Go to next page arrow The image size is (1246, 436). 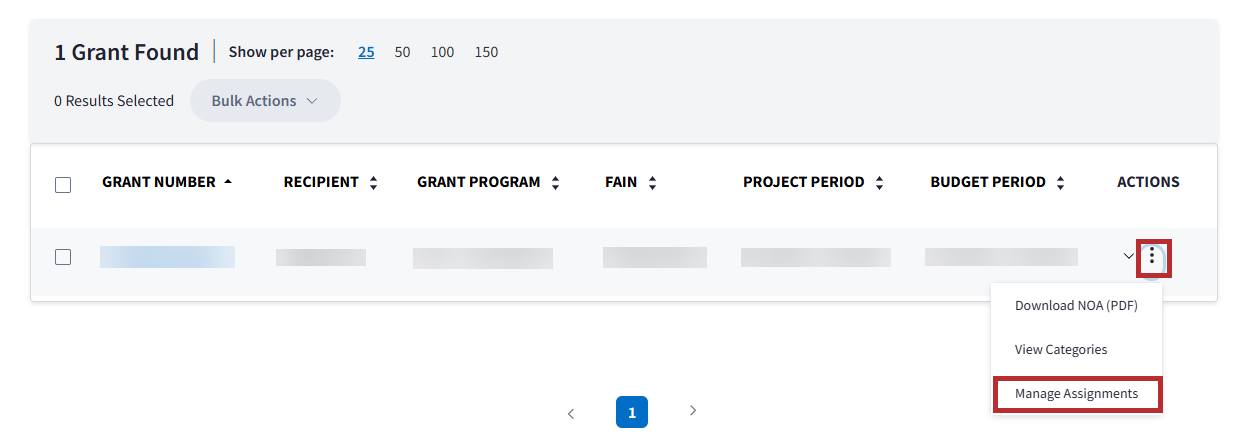tap(693, 411)
